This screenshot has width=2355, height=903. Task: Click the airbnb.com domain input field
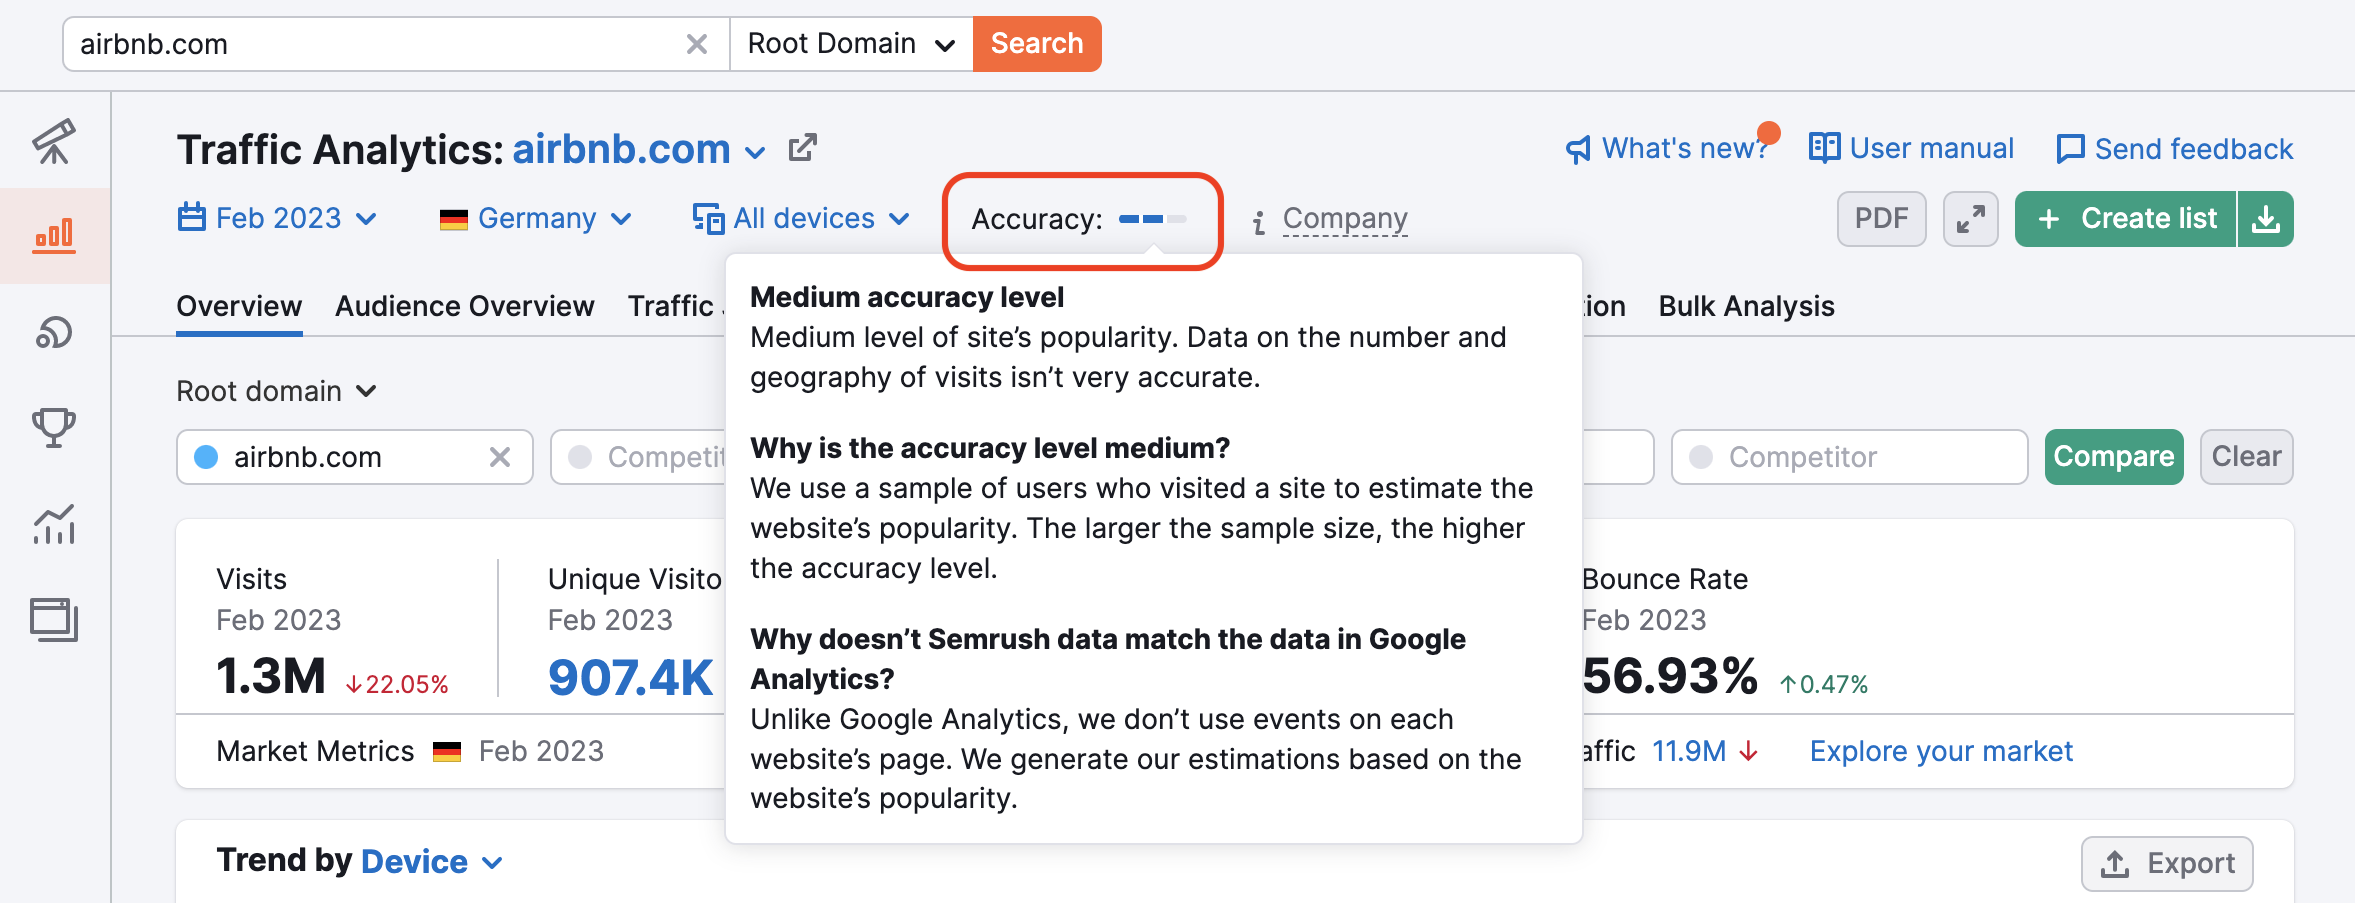pos(355,457)
